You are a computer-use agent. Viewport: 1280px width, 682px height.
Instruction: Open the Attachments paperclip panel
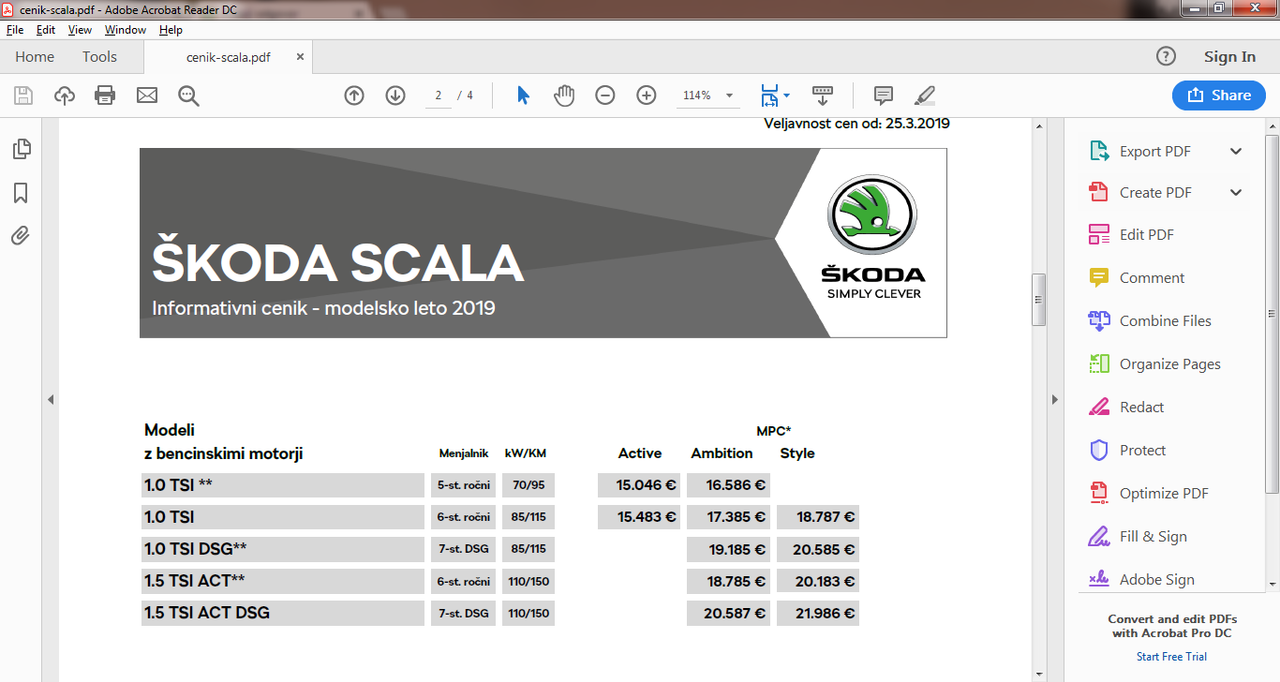coord(21,236)
